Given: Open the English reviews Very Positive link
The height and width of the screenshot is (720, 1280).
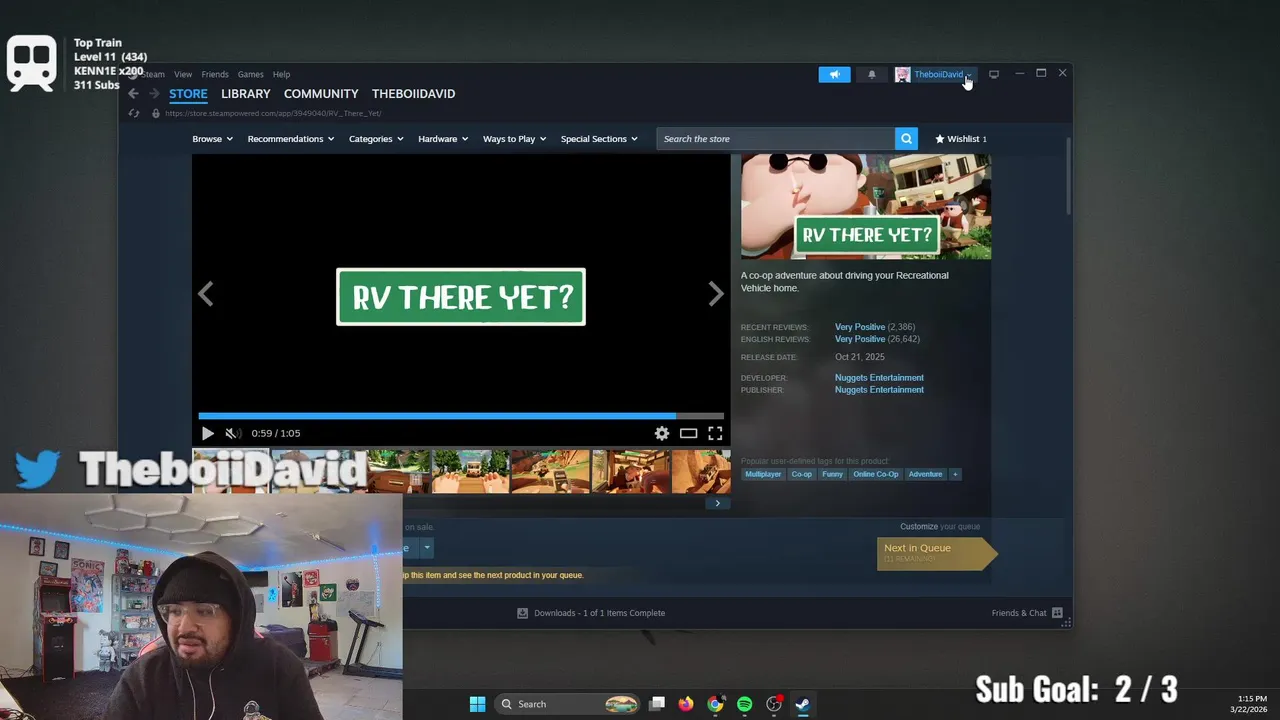Looking at the screenshot, I should (860, 339).
